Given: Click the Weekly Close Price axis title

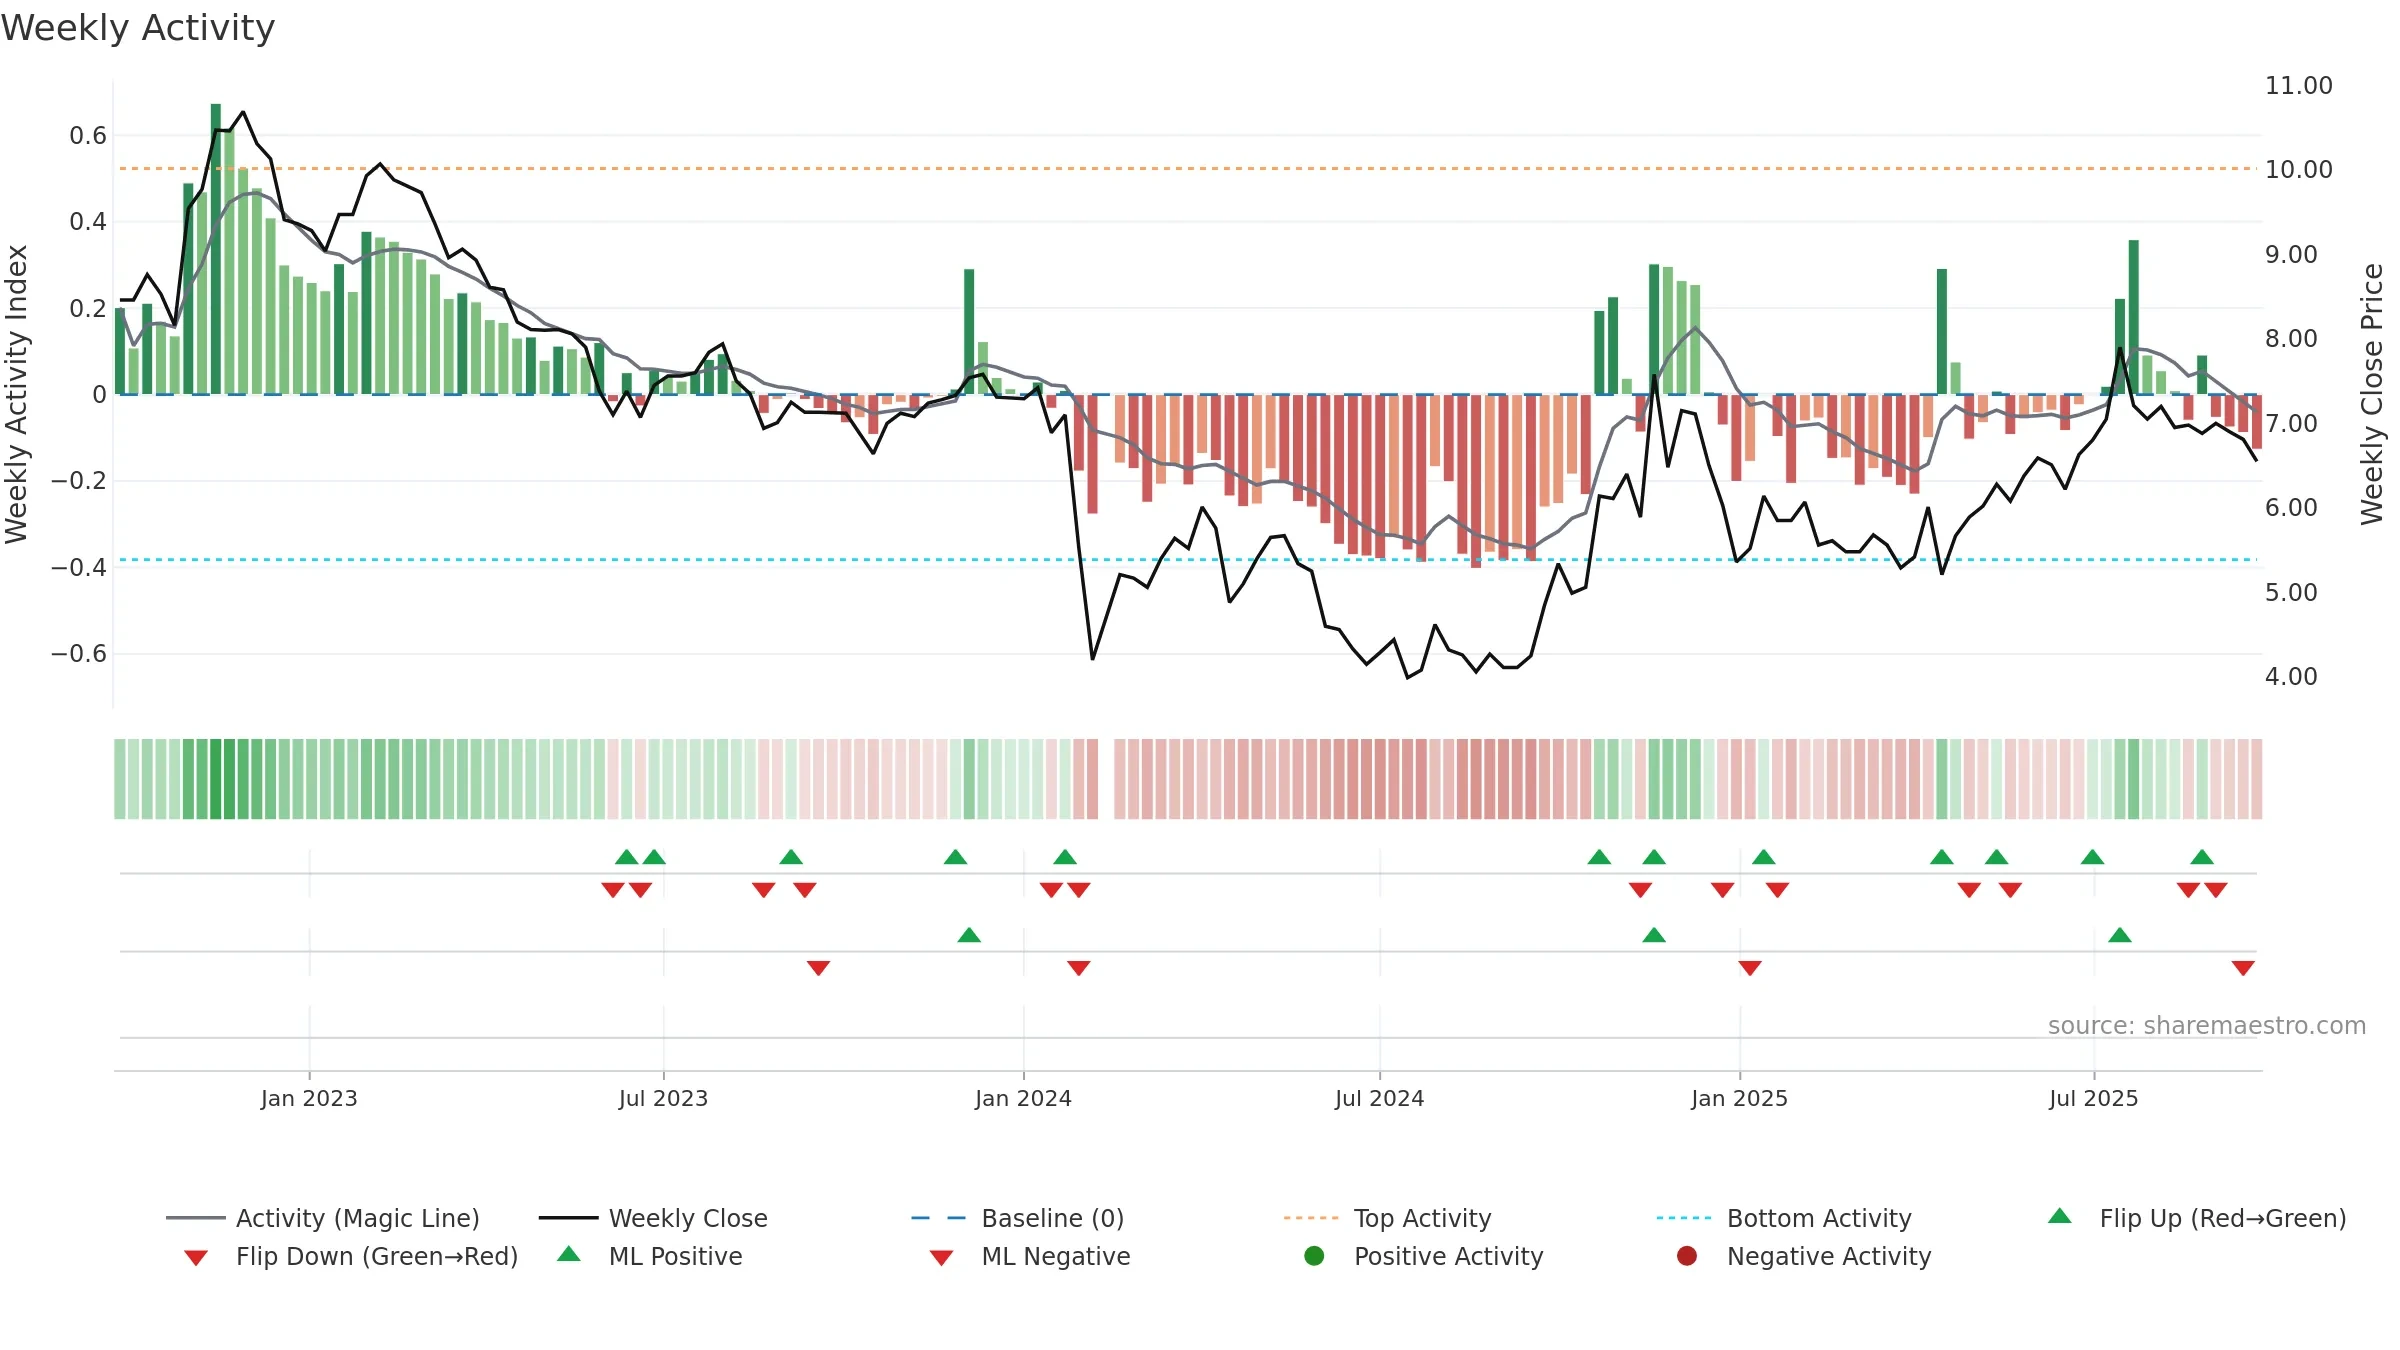Looking at the screenshot, I should click(x=2372, y=394).
